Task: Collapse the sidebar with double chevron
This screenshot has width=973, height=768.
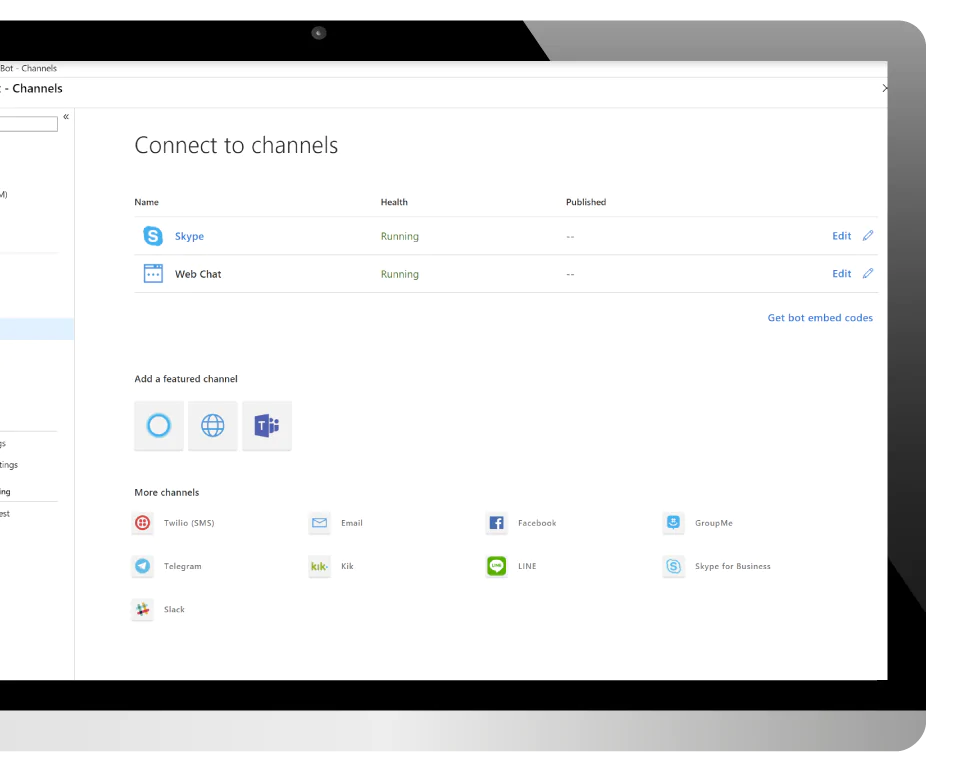Action: point(66,117)
